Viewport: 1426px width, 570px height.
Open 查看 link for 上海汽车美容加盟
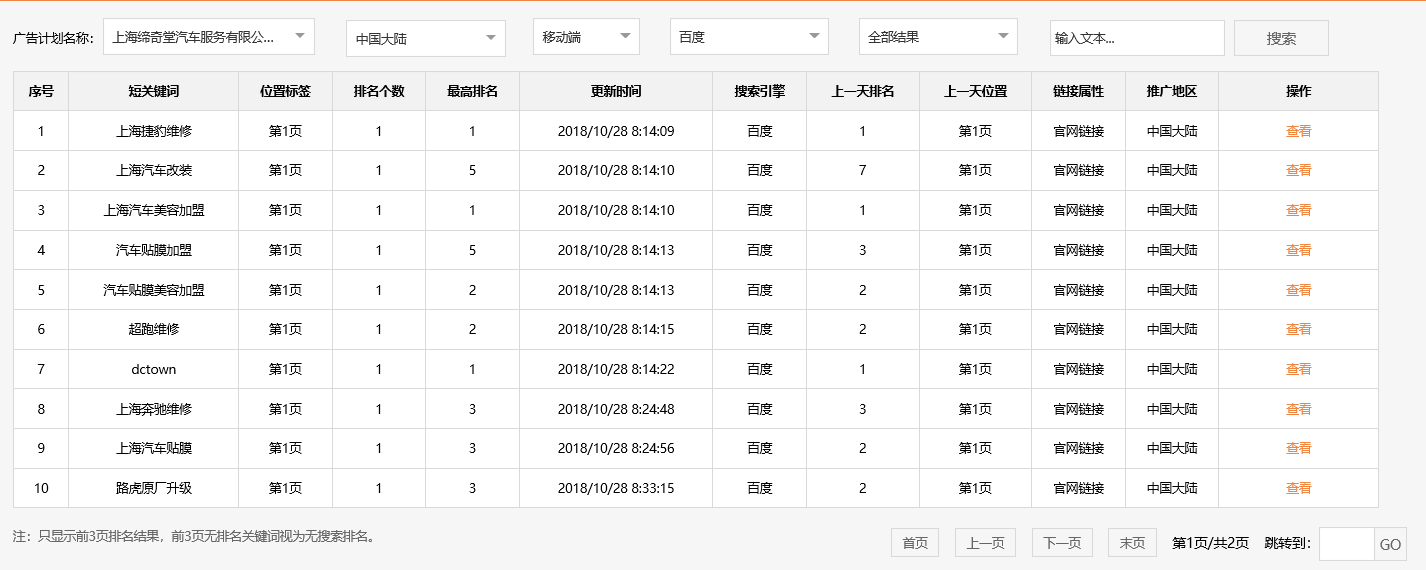pyautogui.click(x=1298, y=210)
